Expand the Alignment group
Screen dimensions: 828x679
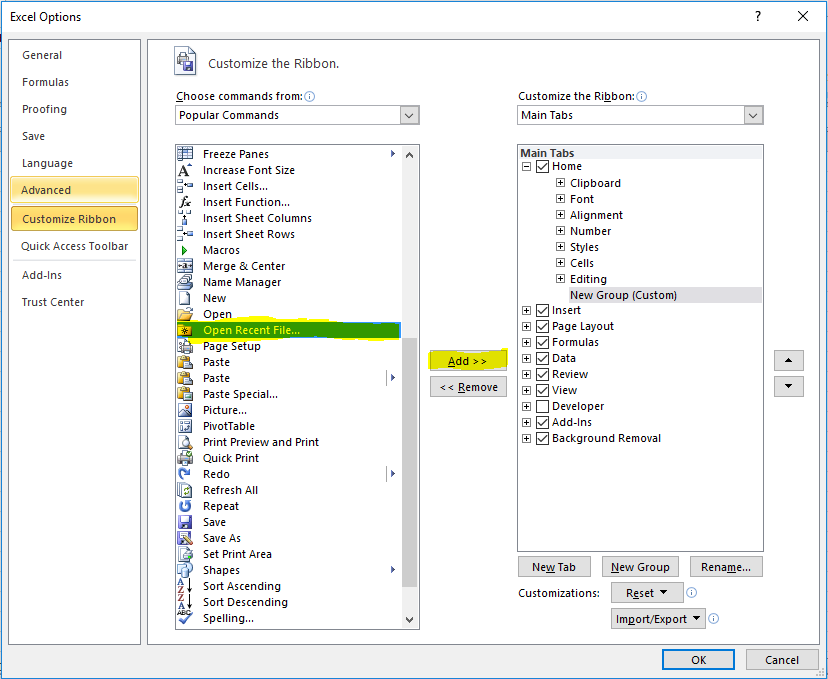coord(560,215)
